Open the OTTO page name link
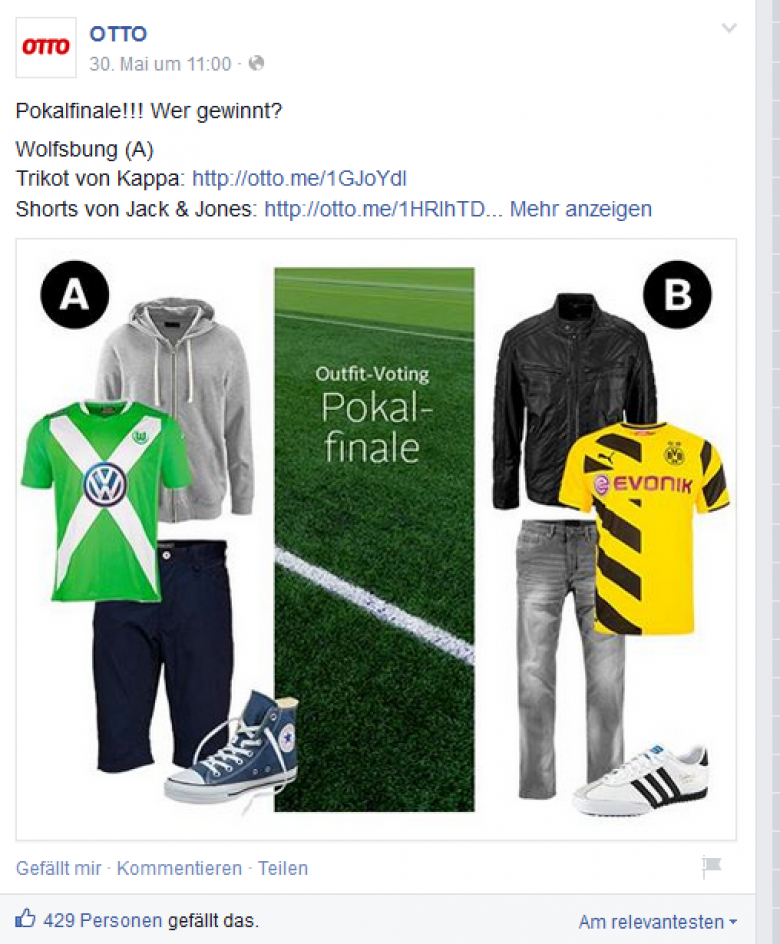Image resolution: width=780 pixels, height=944 pixels. point(118,34)
